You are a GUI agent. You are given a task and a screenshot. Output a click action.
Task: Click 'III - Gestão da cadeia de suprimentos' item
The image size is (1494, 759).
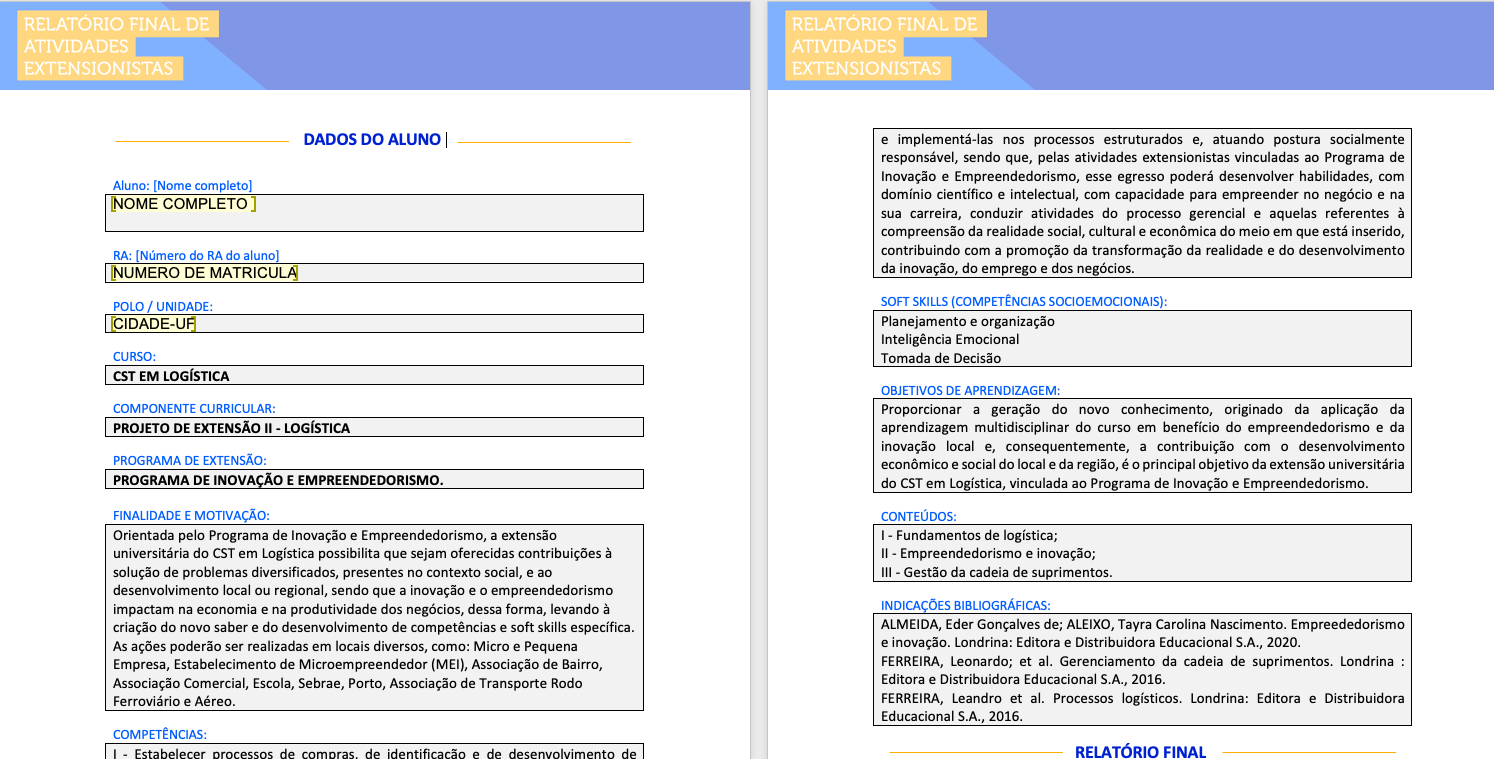(x=996, y=572)
